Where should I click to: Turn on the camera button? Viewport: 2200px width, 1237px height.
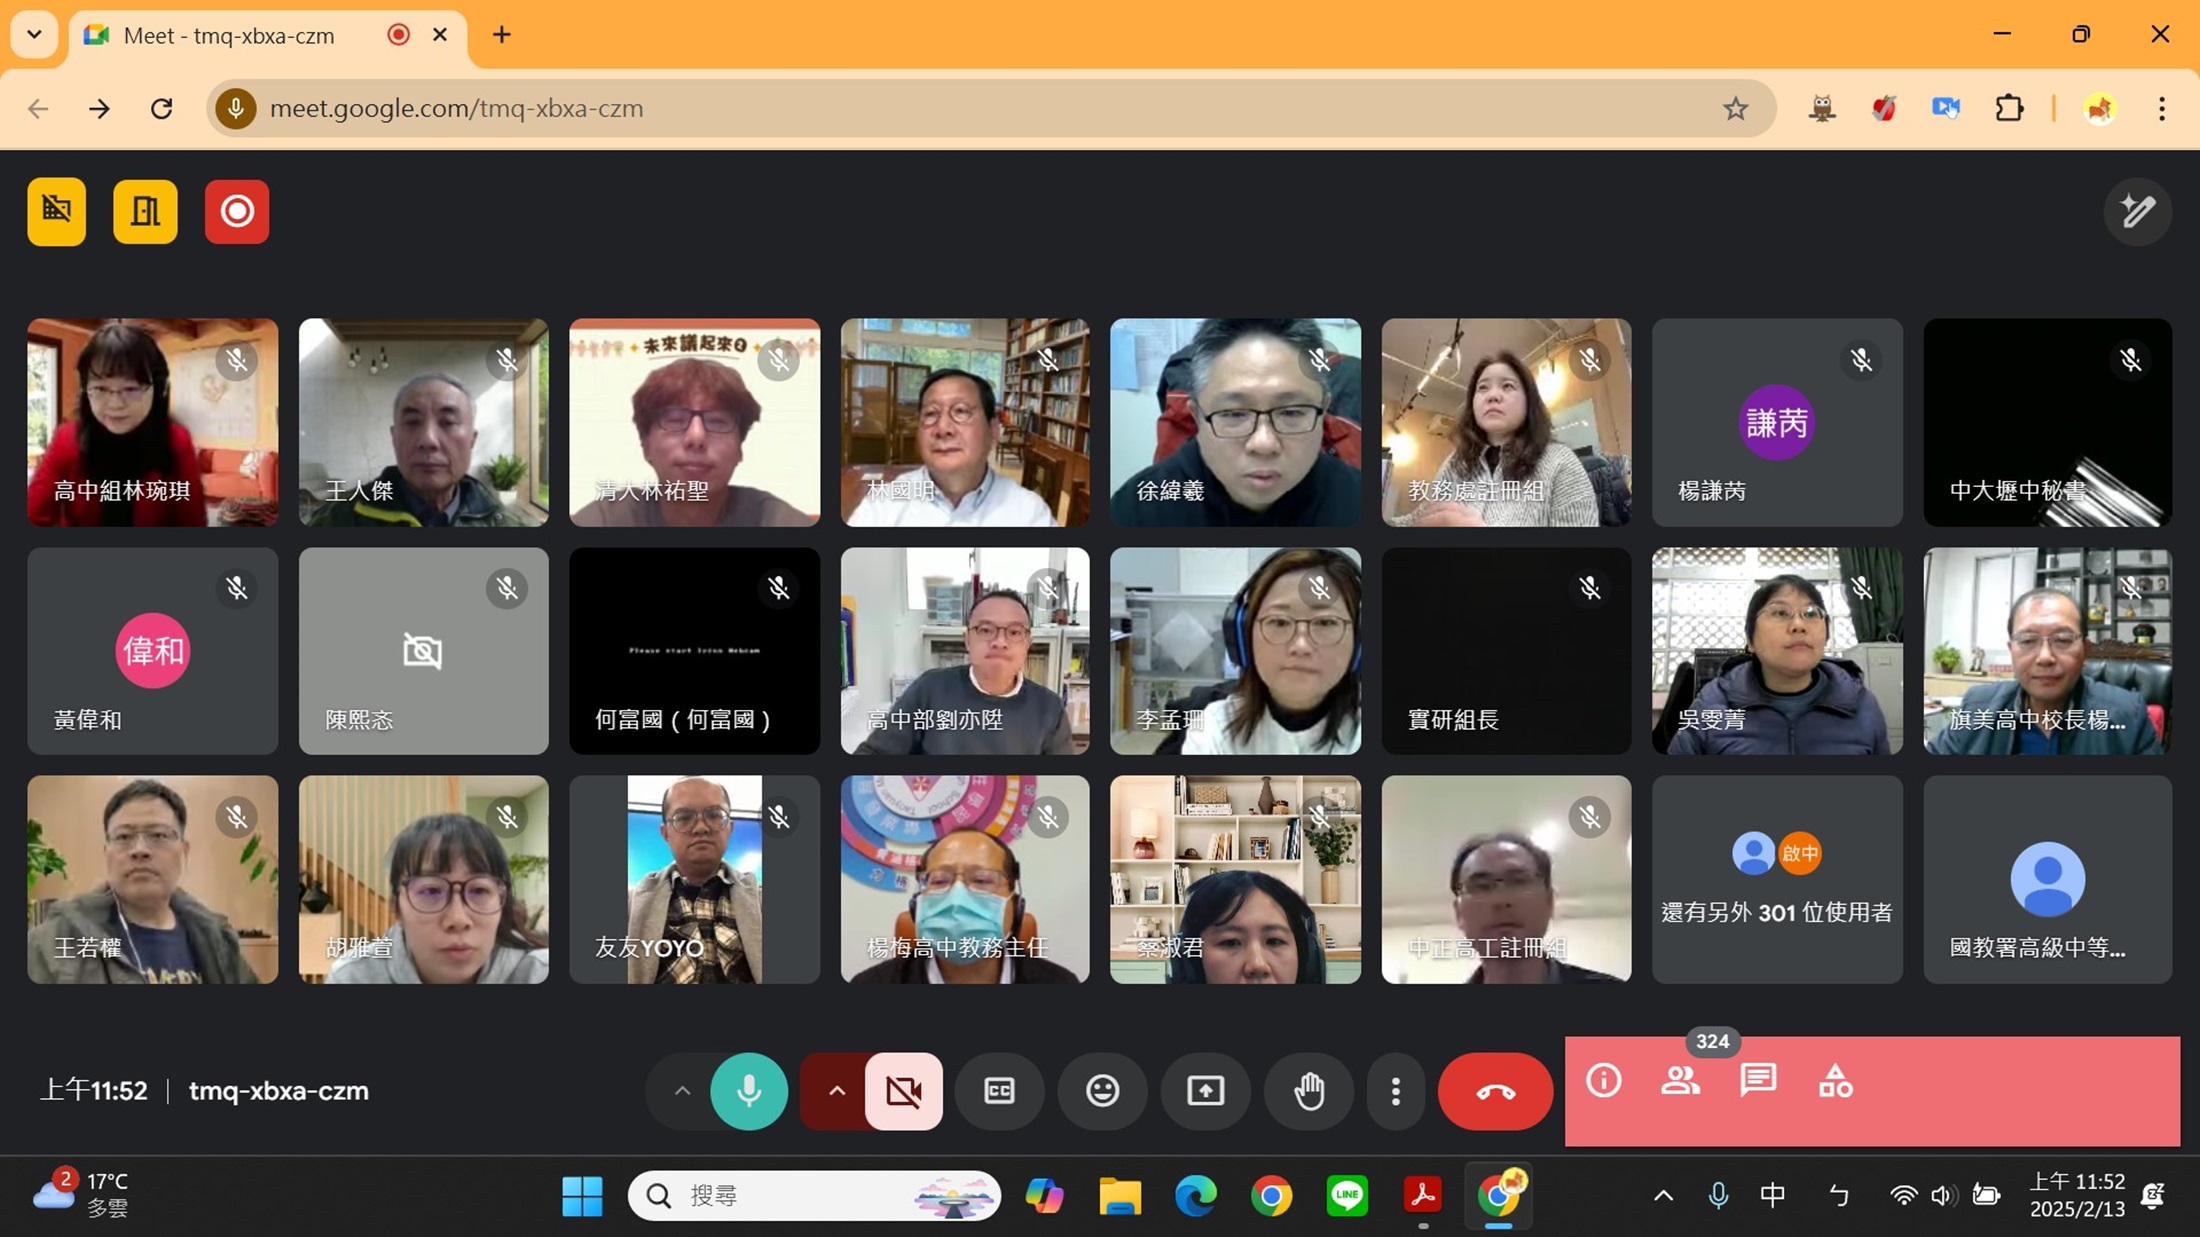(x=904, y=1091)
